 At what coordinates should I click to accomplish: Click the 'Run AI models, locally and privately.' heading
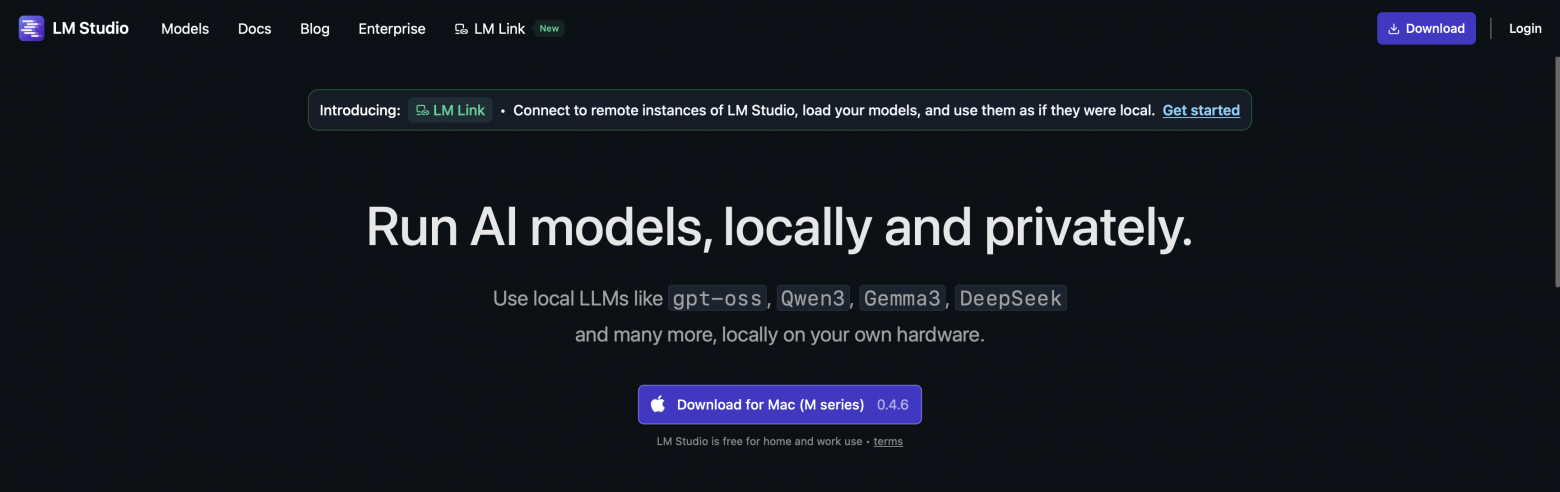(x=780, y=226)
